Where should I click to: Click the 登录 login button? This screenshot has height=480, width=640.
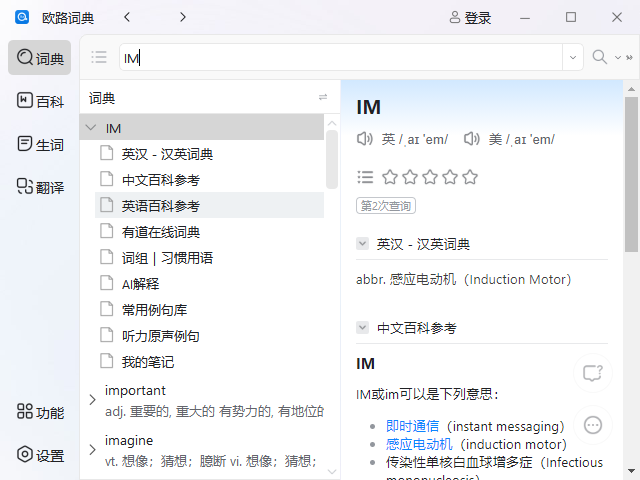click(470, 18)
